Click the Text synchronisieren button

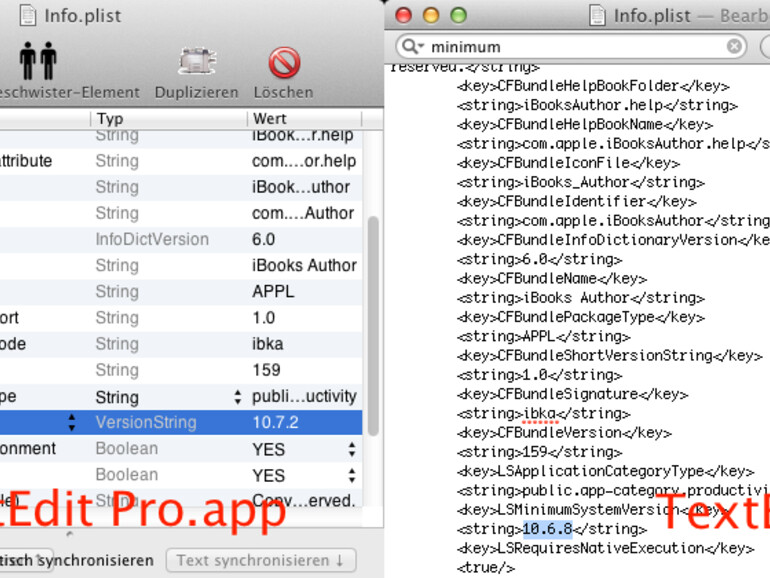point(261,560)
